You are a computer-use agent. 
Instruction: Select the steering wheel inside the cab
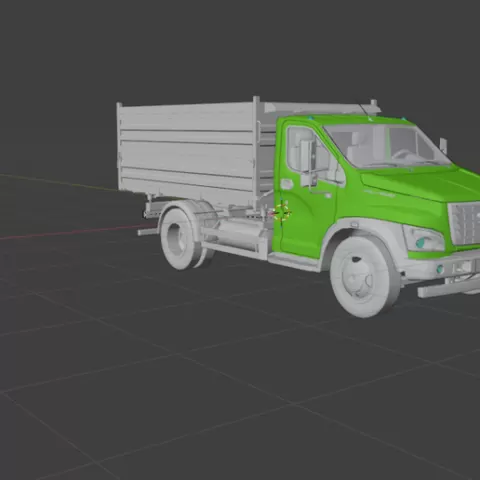pyautogui.click(x=403, y=154)
